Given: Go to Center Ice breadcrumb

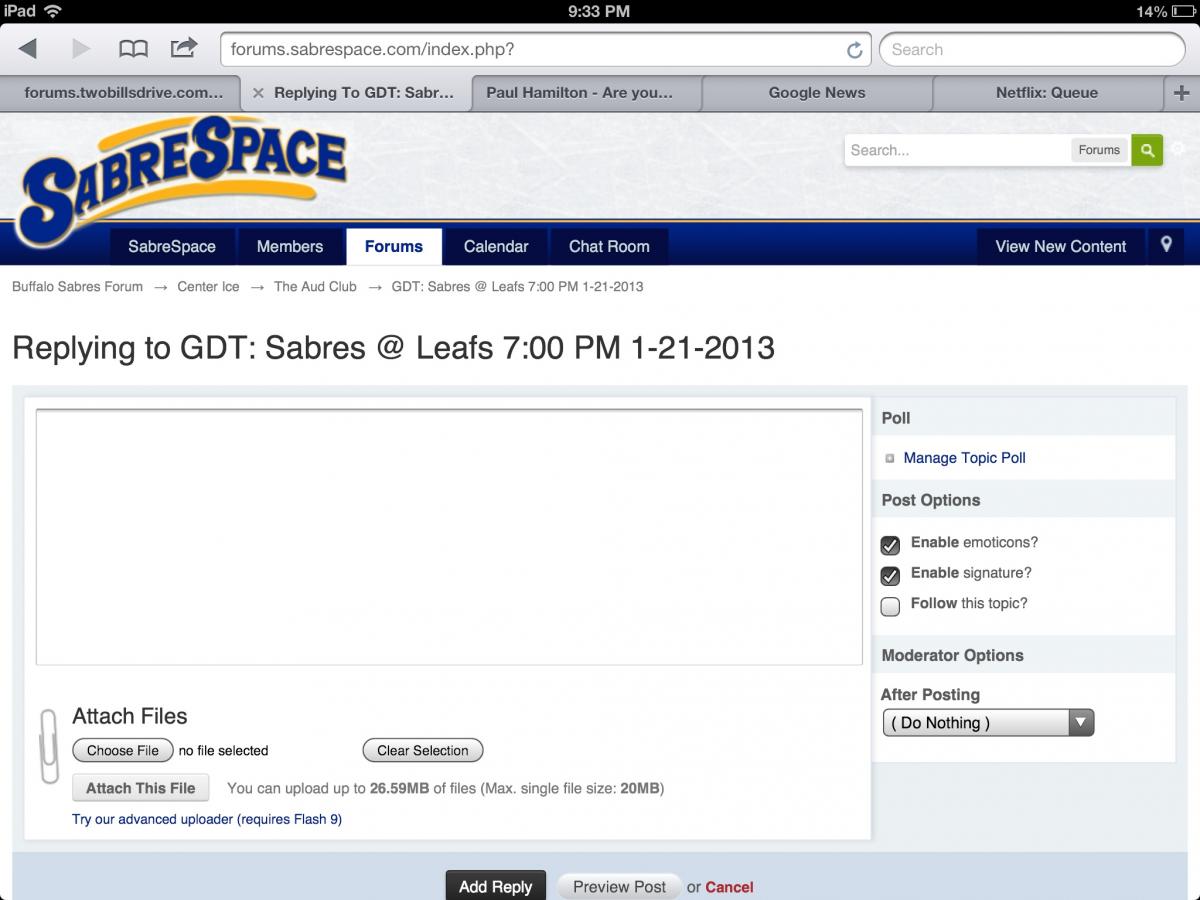Looking at the screenshot, I should coord(208,286).
